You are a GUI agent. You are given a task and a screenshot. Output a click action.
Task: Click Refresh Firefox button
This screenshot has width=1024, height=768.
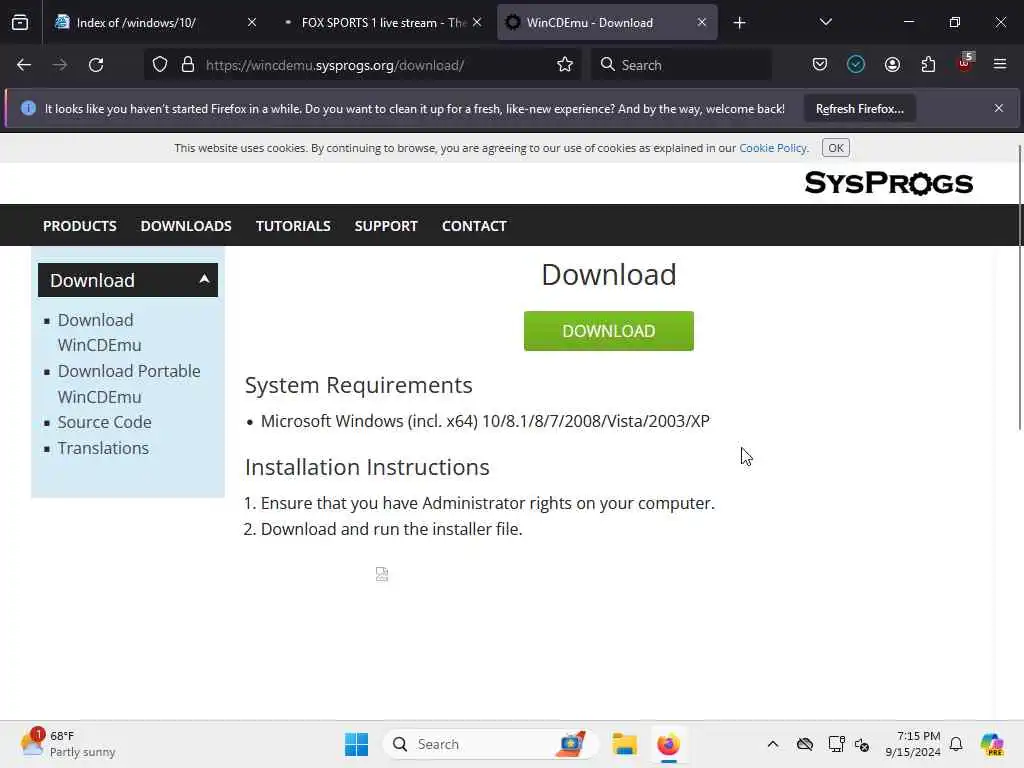coord(859,109)
